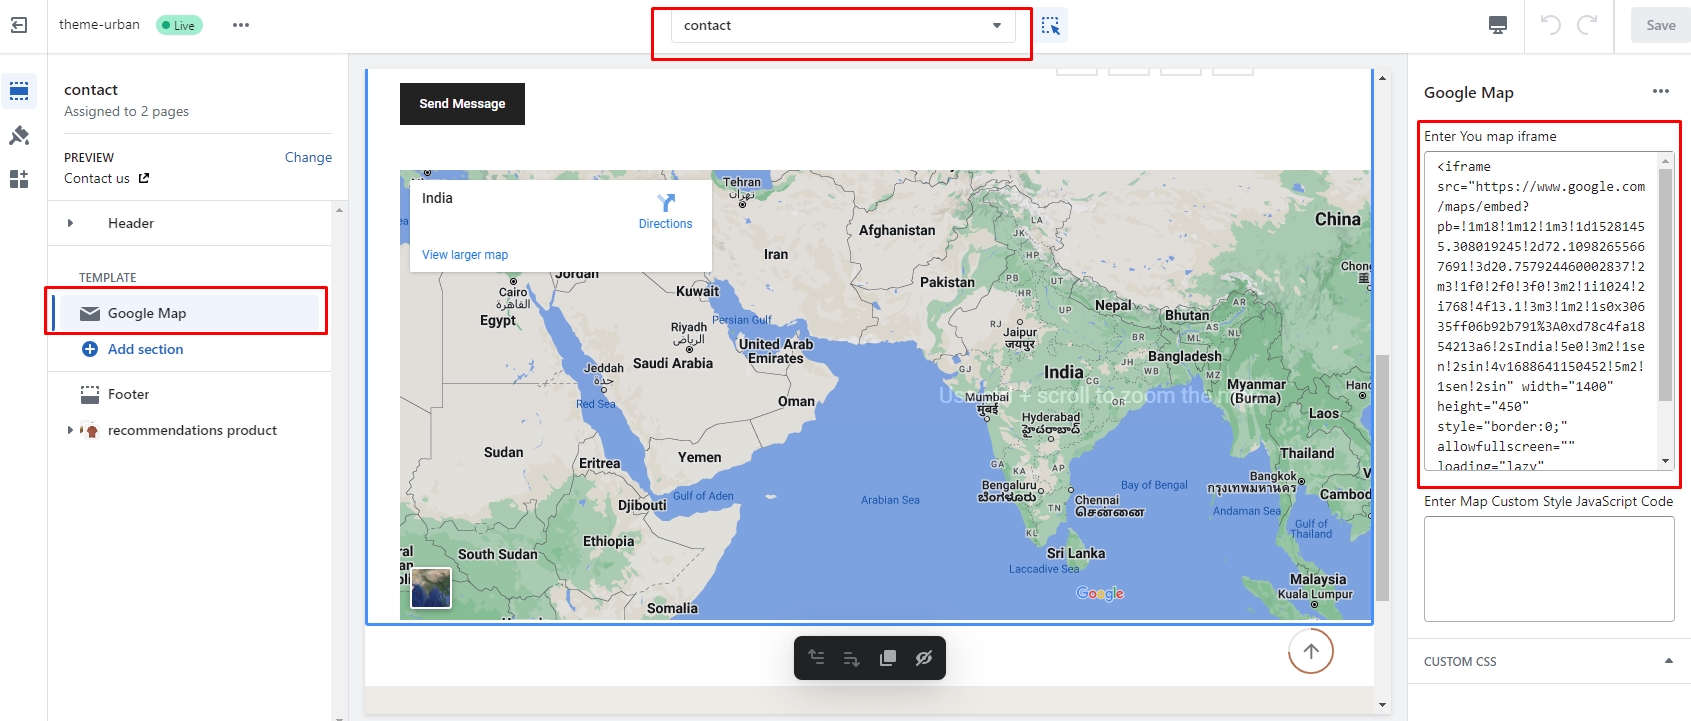Click the theme-urban name
Screen dimensions: 1691x721
coord(99,24)
